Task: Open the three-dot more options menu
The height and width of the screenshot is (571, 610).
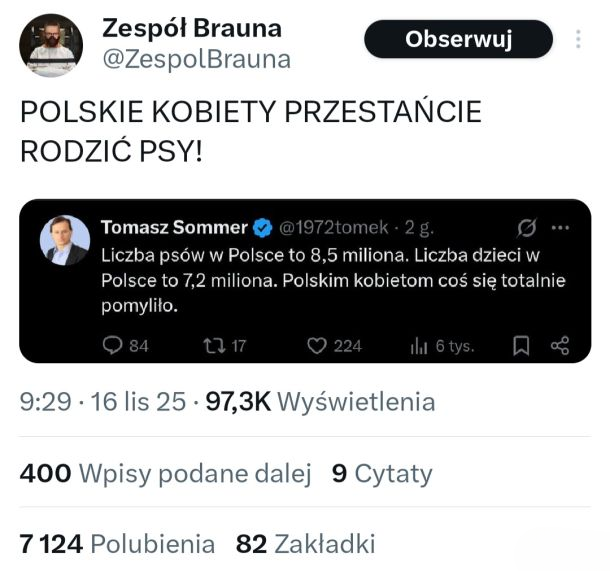Action: 578,40
